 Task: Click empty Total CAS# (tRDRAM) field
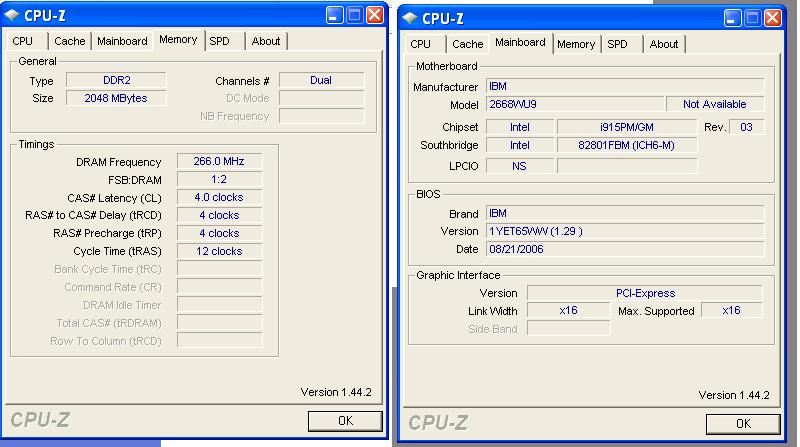(x=219, y=322)
